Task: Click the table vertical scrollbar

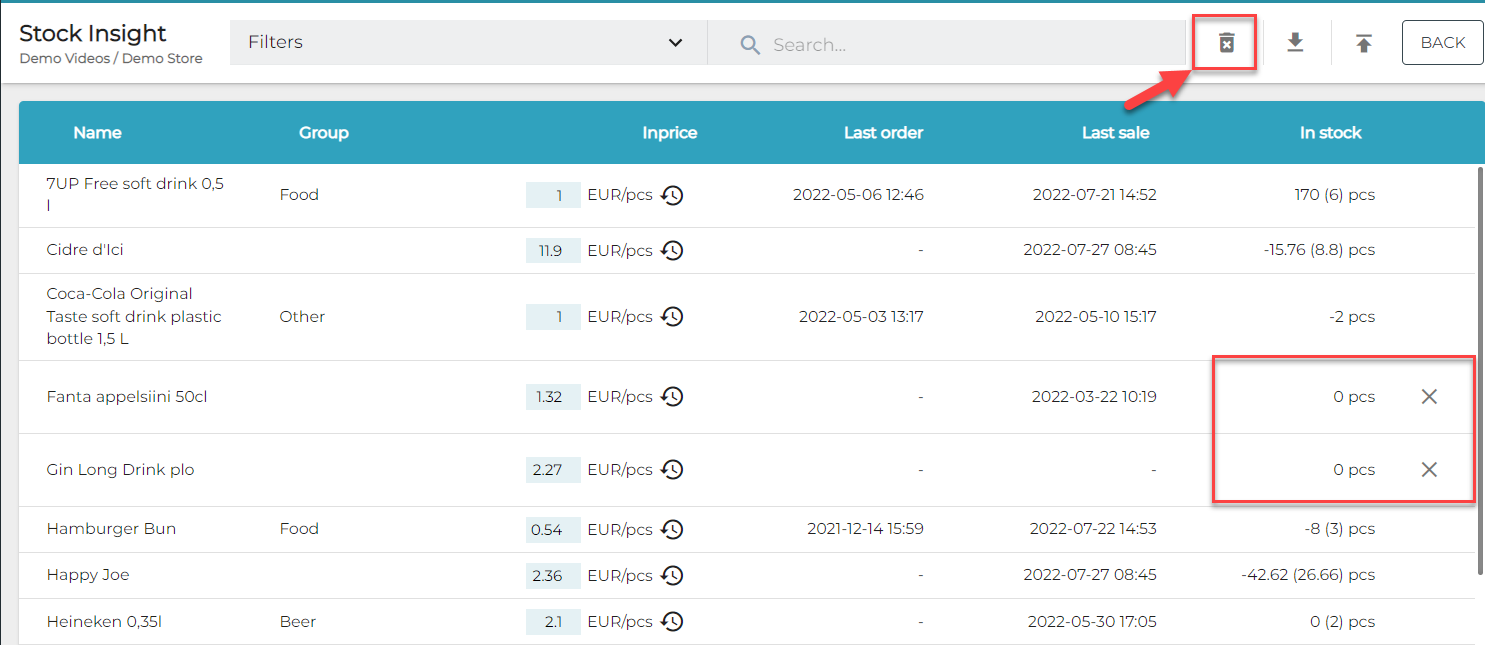Action: click(x=1479, y=370)
